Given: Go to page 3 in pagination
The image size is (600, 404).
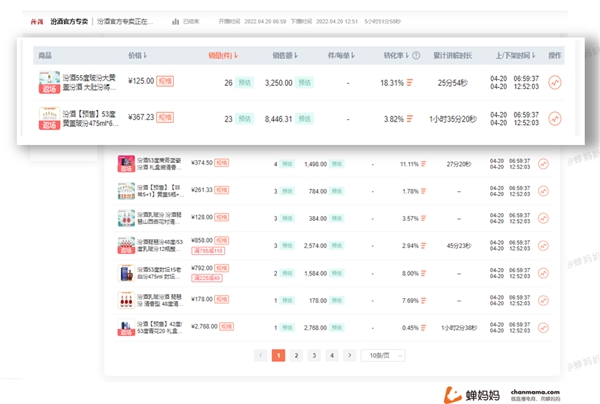Looking at the screenshot, I should 314,355.
